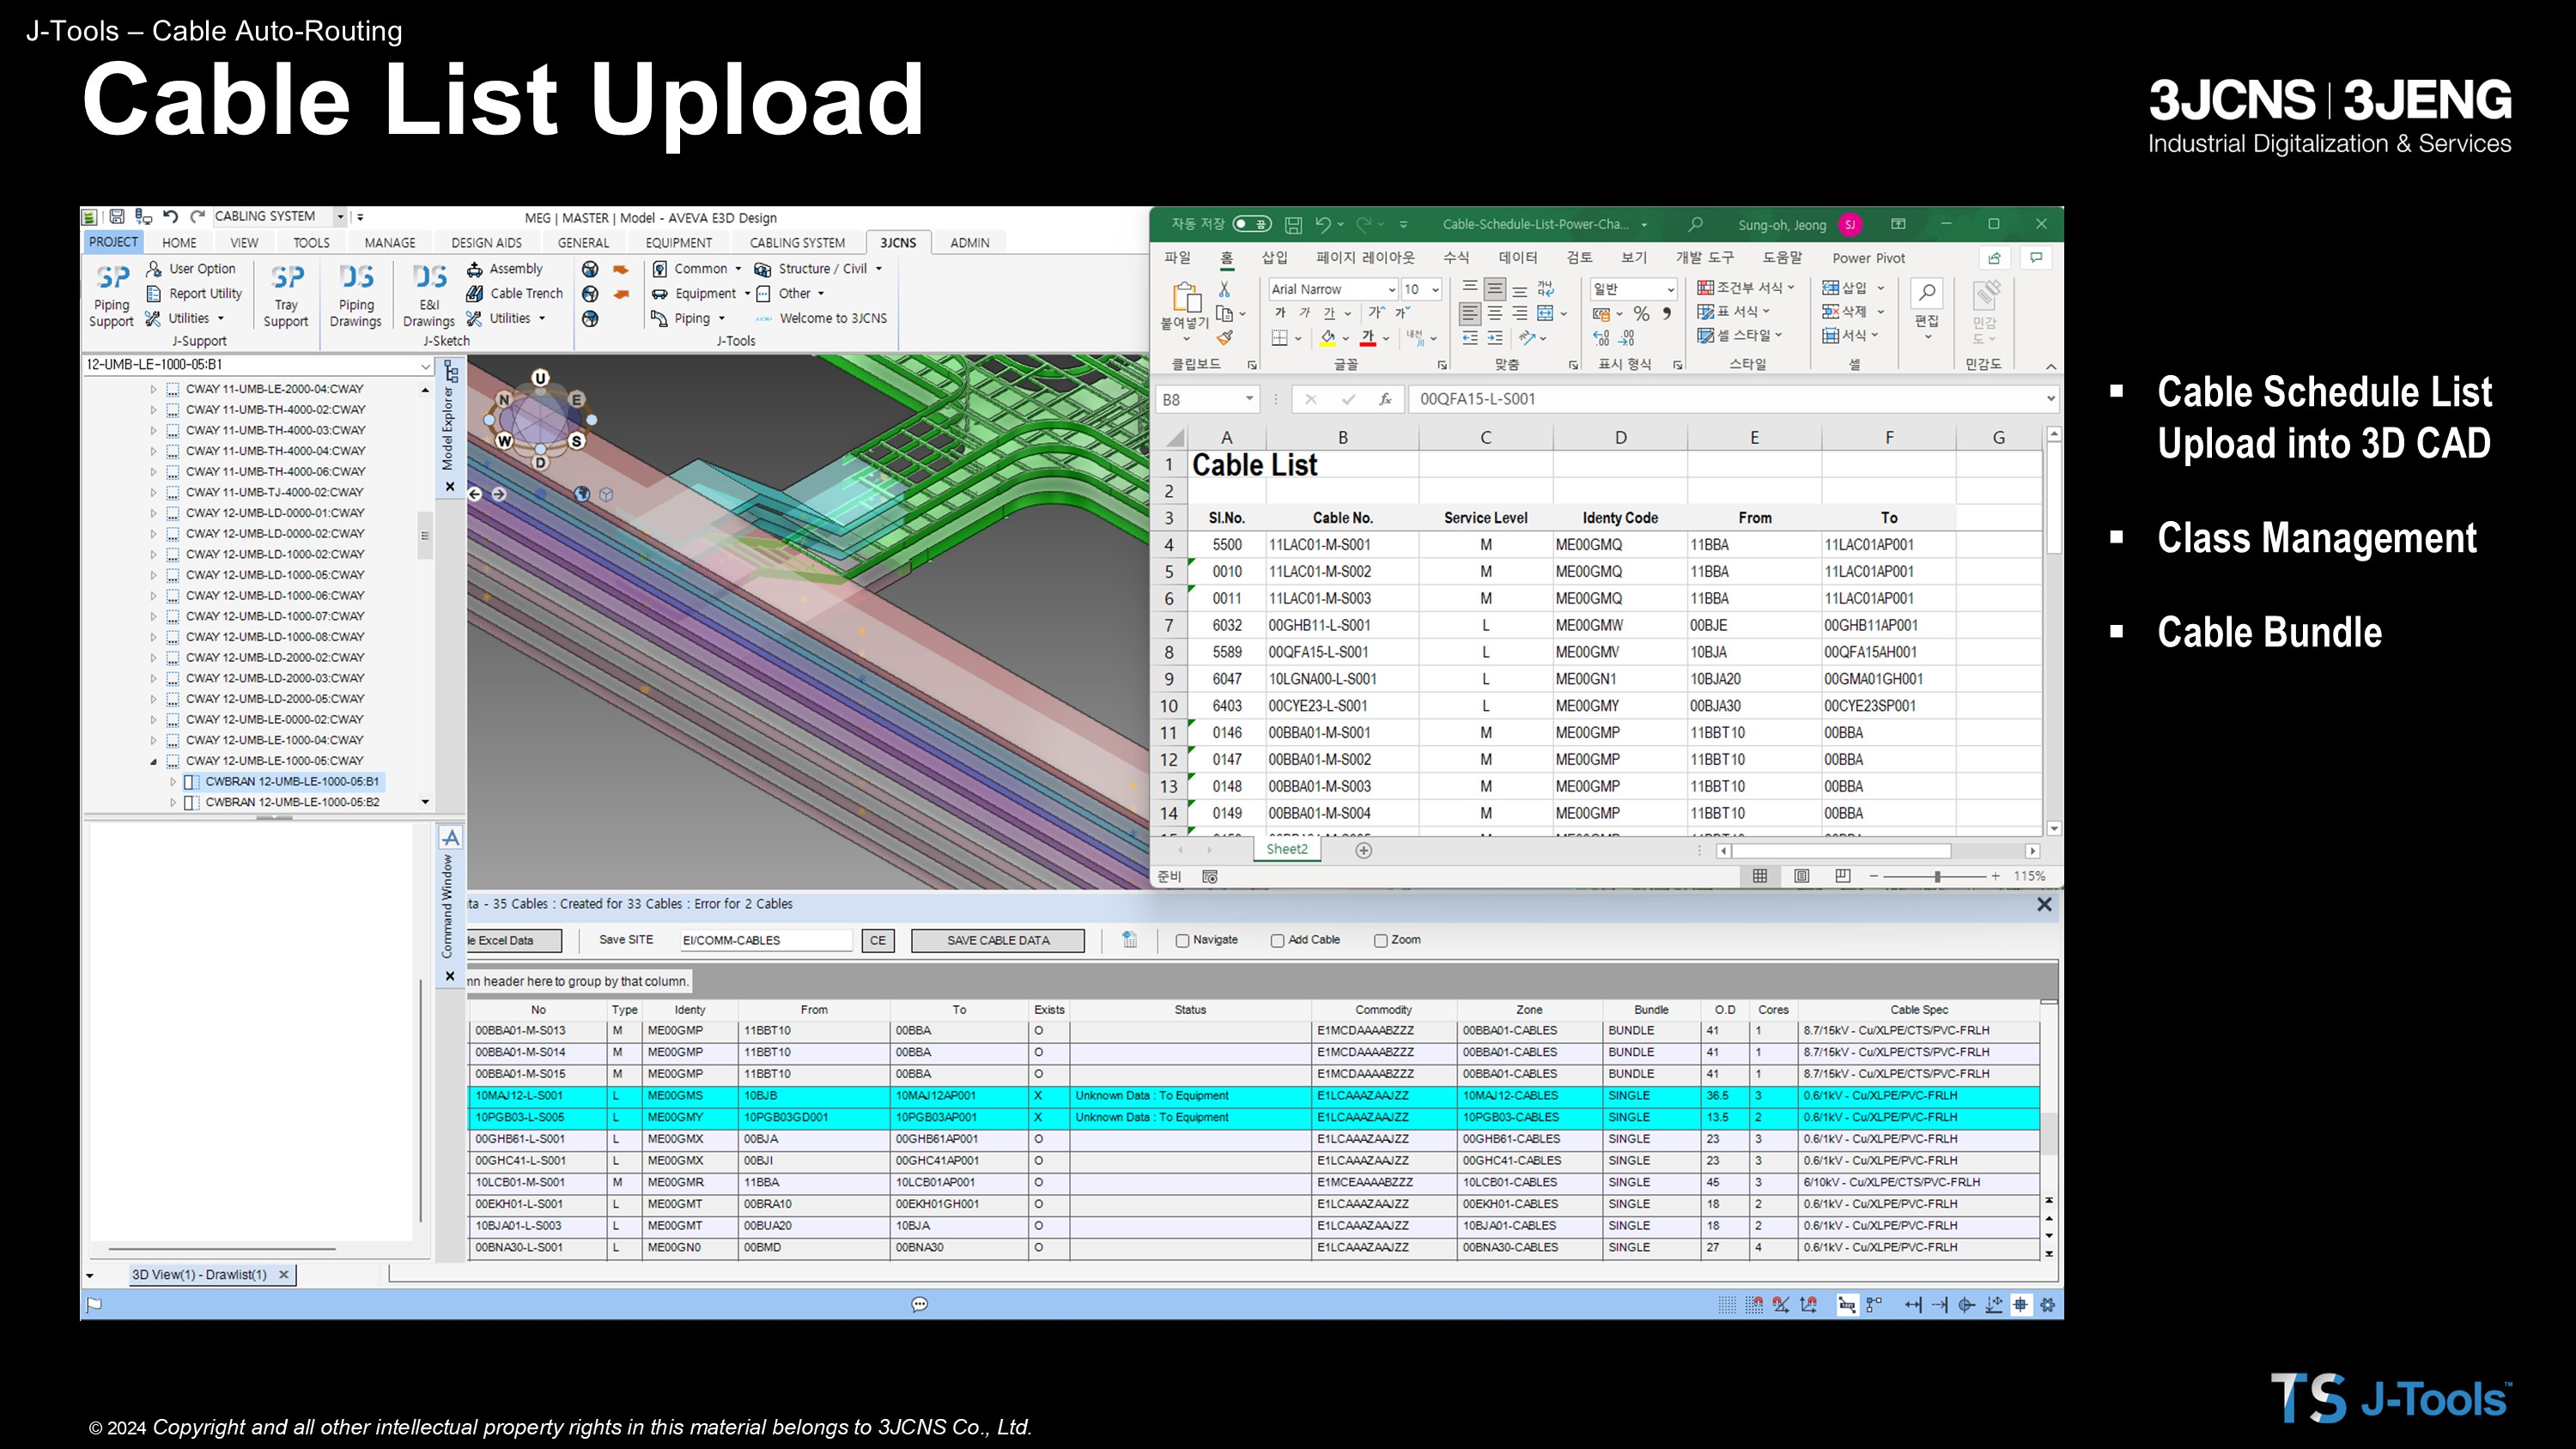Click Excel normal view icon

tap(1760, 876)
